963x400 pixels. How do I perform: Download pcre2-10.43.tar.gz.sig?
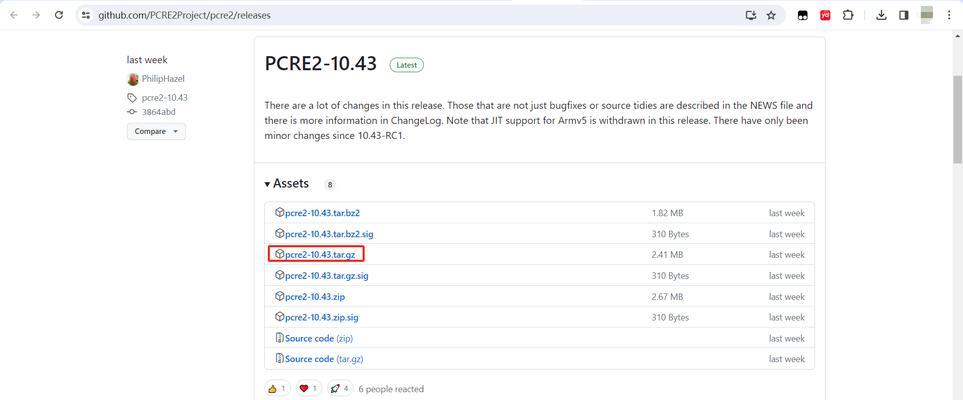pos(327,275)
